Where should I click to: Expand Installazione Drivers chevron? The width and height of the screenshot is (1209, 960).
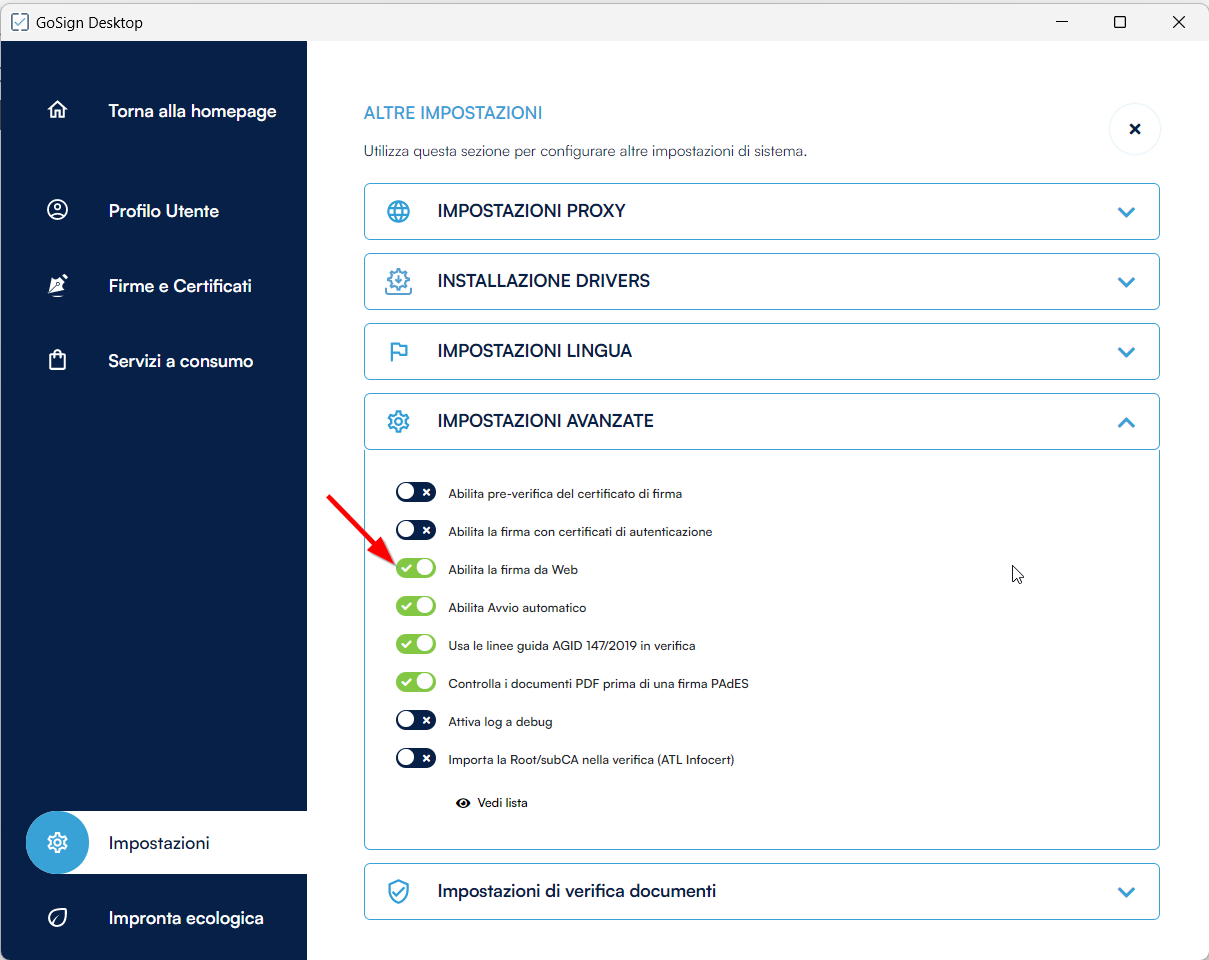1126,282
